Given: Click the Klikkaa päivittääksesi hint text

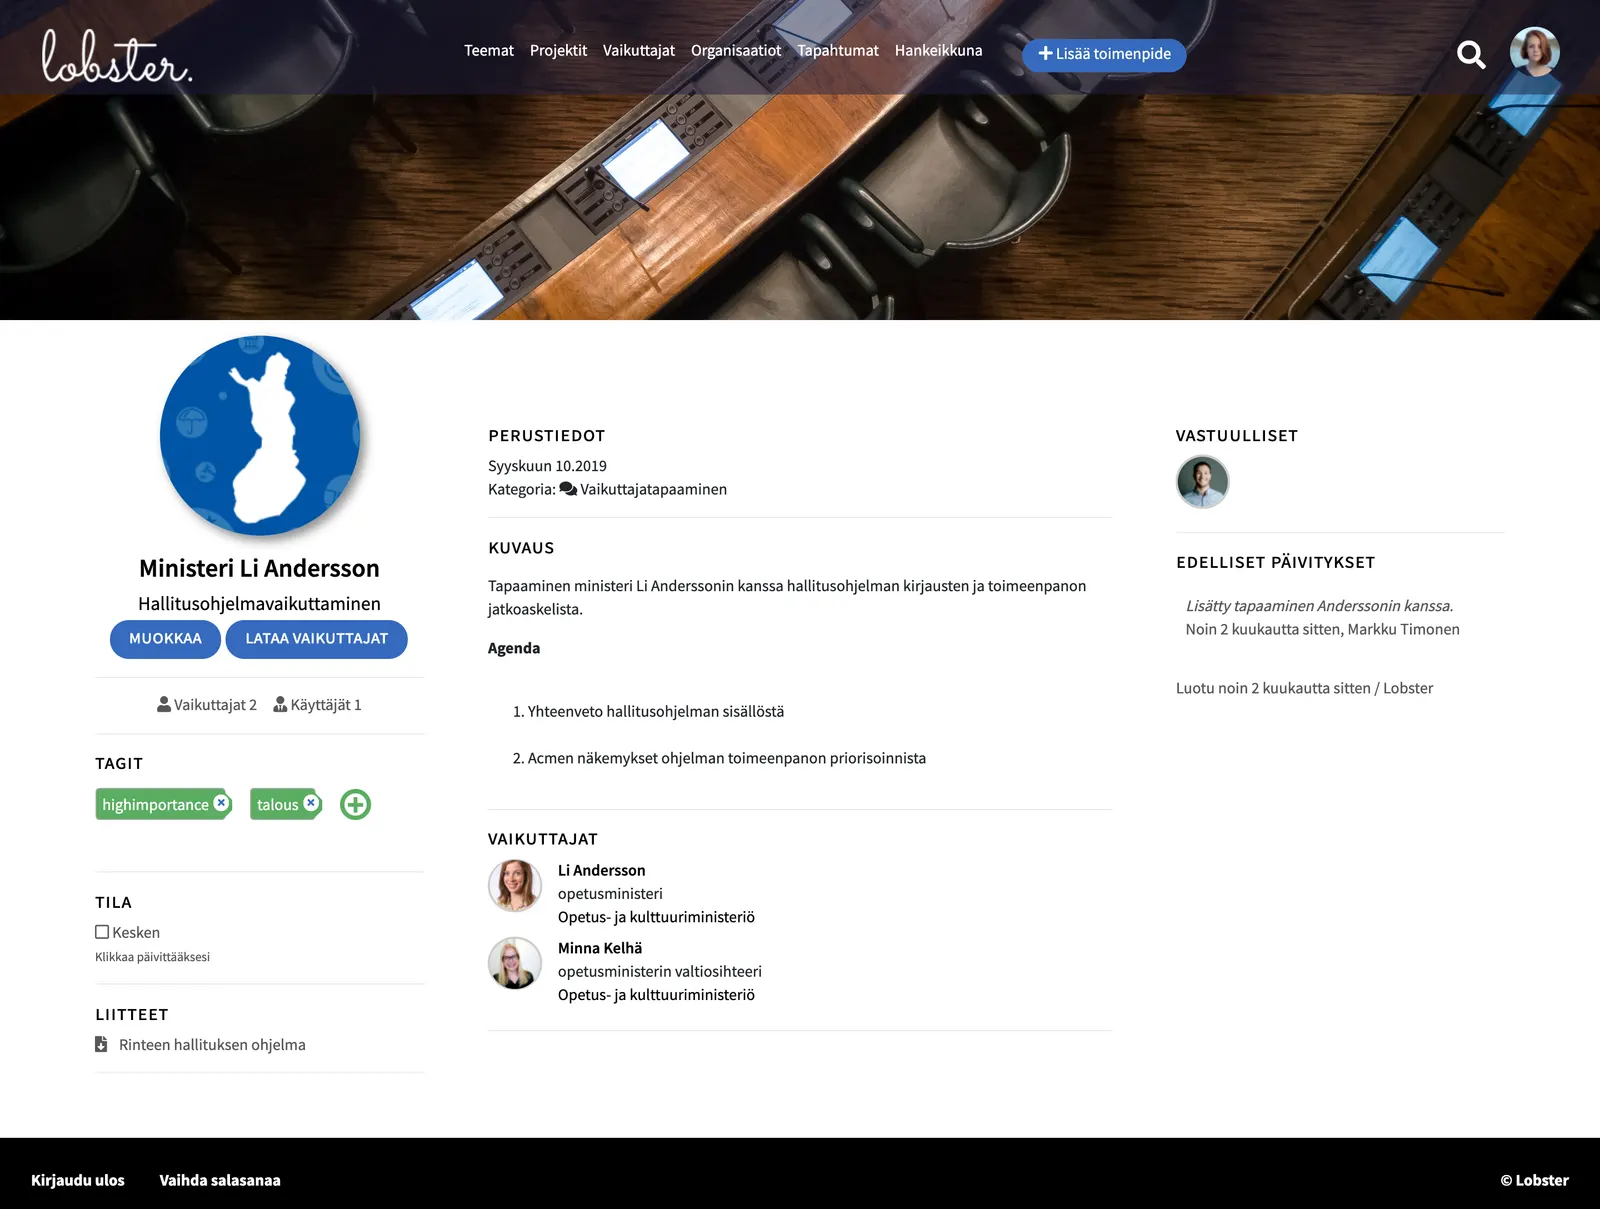Looking at the screenshot, I should pos(152,957).
